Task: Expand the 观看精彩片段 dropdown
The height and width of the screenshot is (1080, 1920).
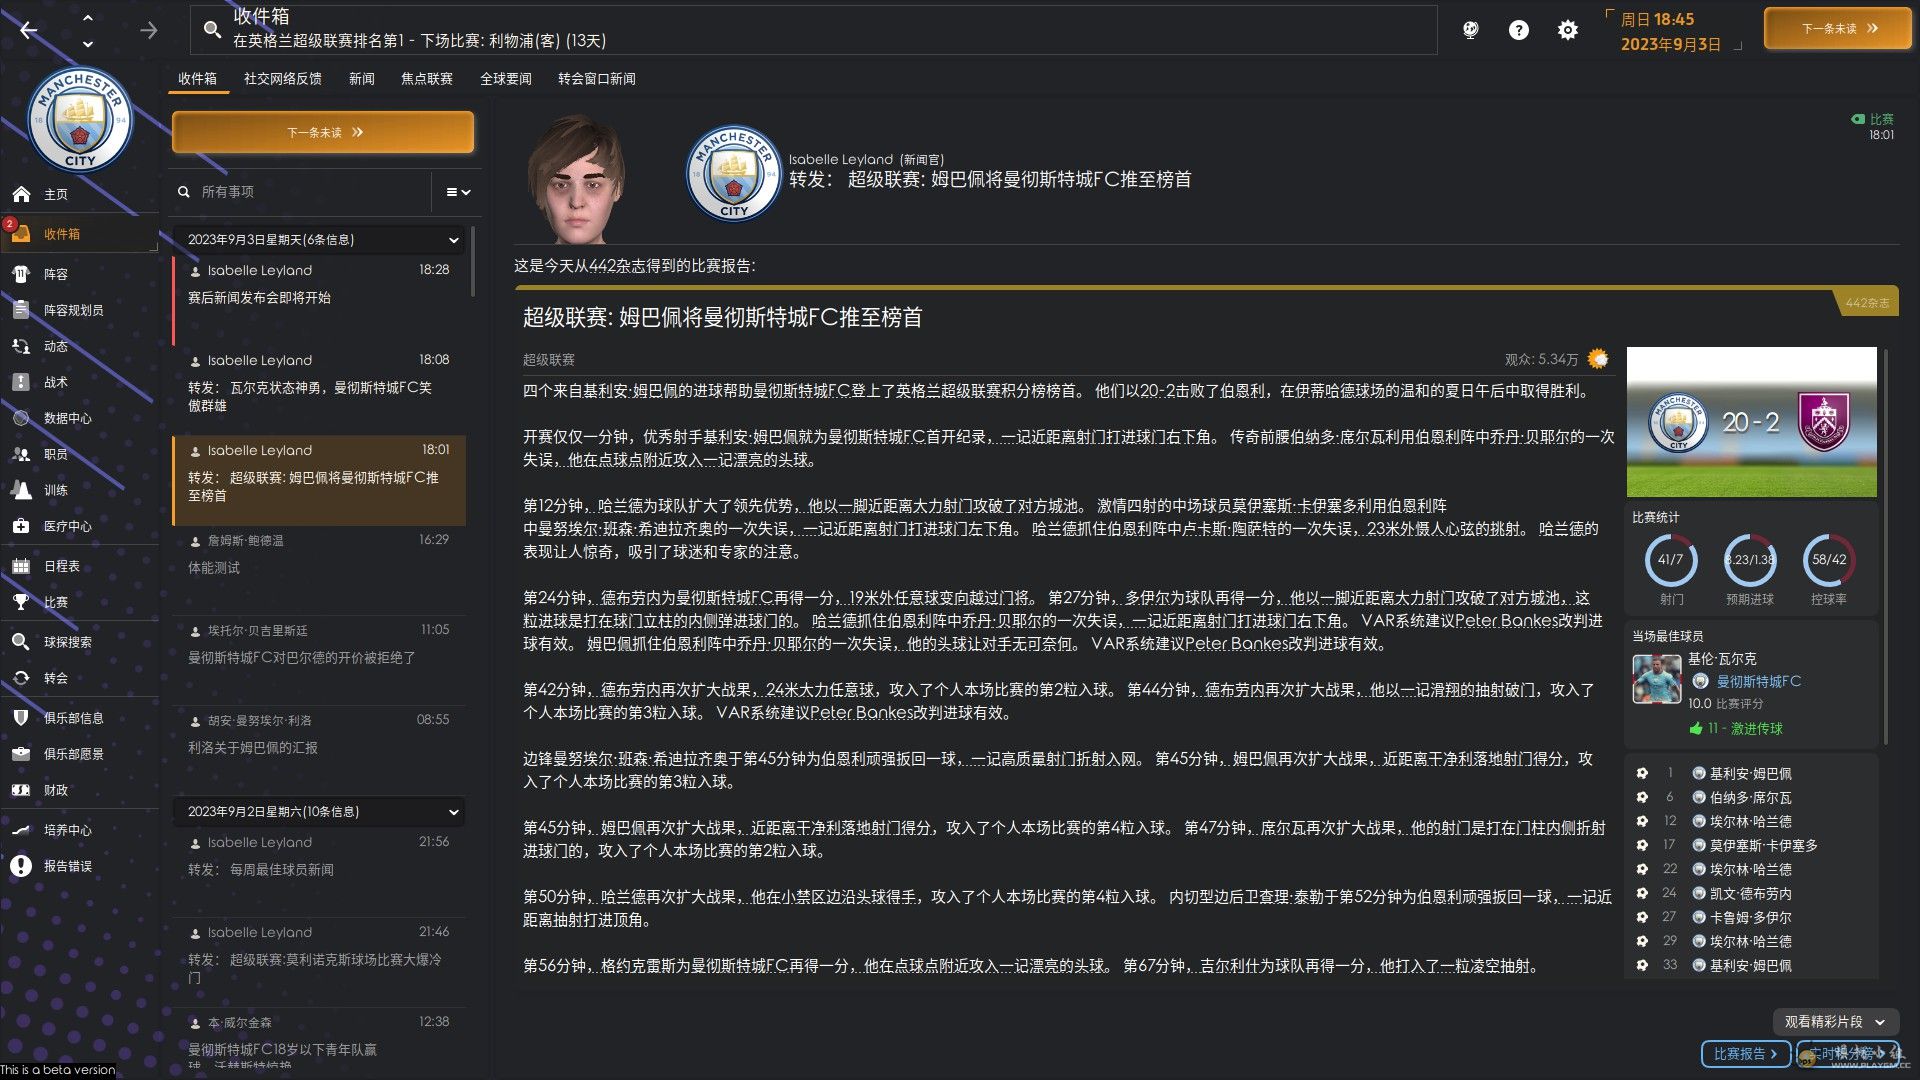Action: coord(1835,1022)
